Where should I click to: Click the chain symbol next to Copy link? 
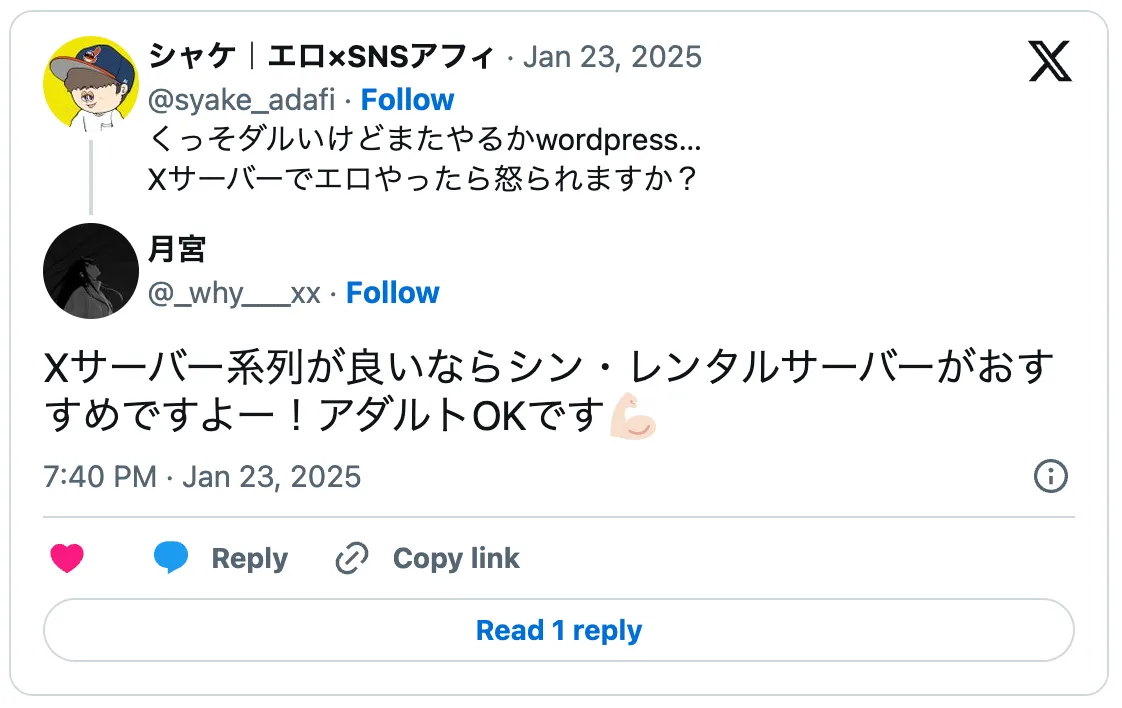point(349,558)
